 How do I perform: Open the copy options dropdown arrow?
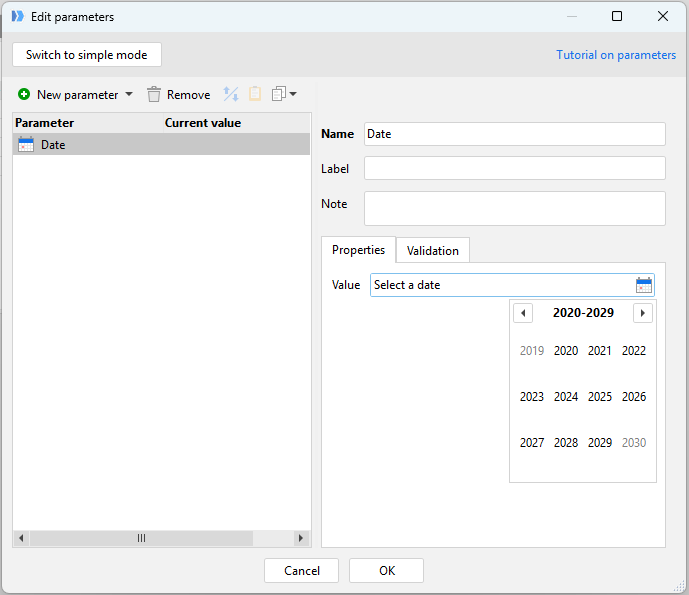(x=293, y=94)
